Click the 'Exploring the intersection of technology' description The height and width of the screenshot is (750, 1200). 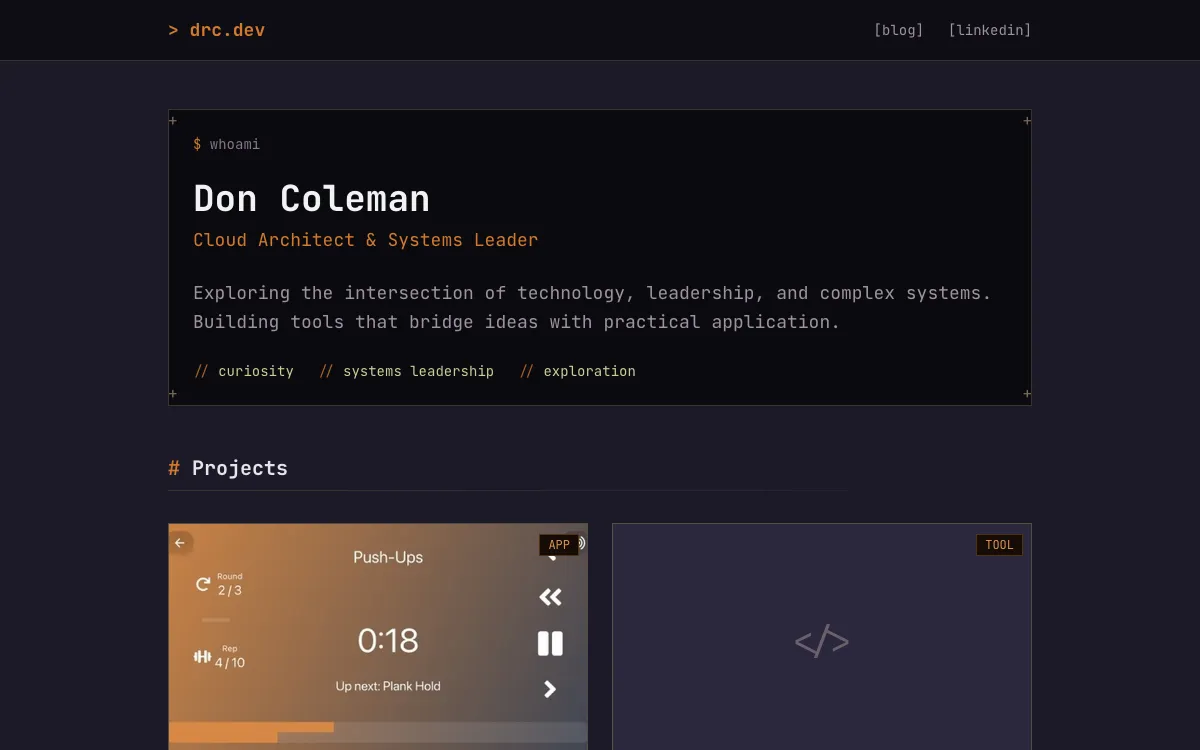tap(592, 307)
